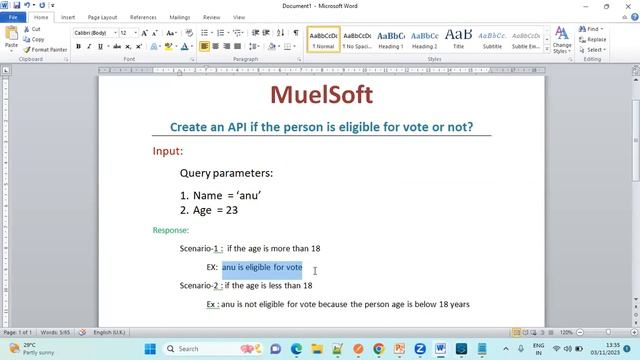
Task: Toggle superscript formatting
Action: point(139,47)
